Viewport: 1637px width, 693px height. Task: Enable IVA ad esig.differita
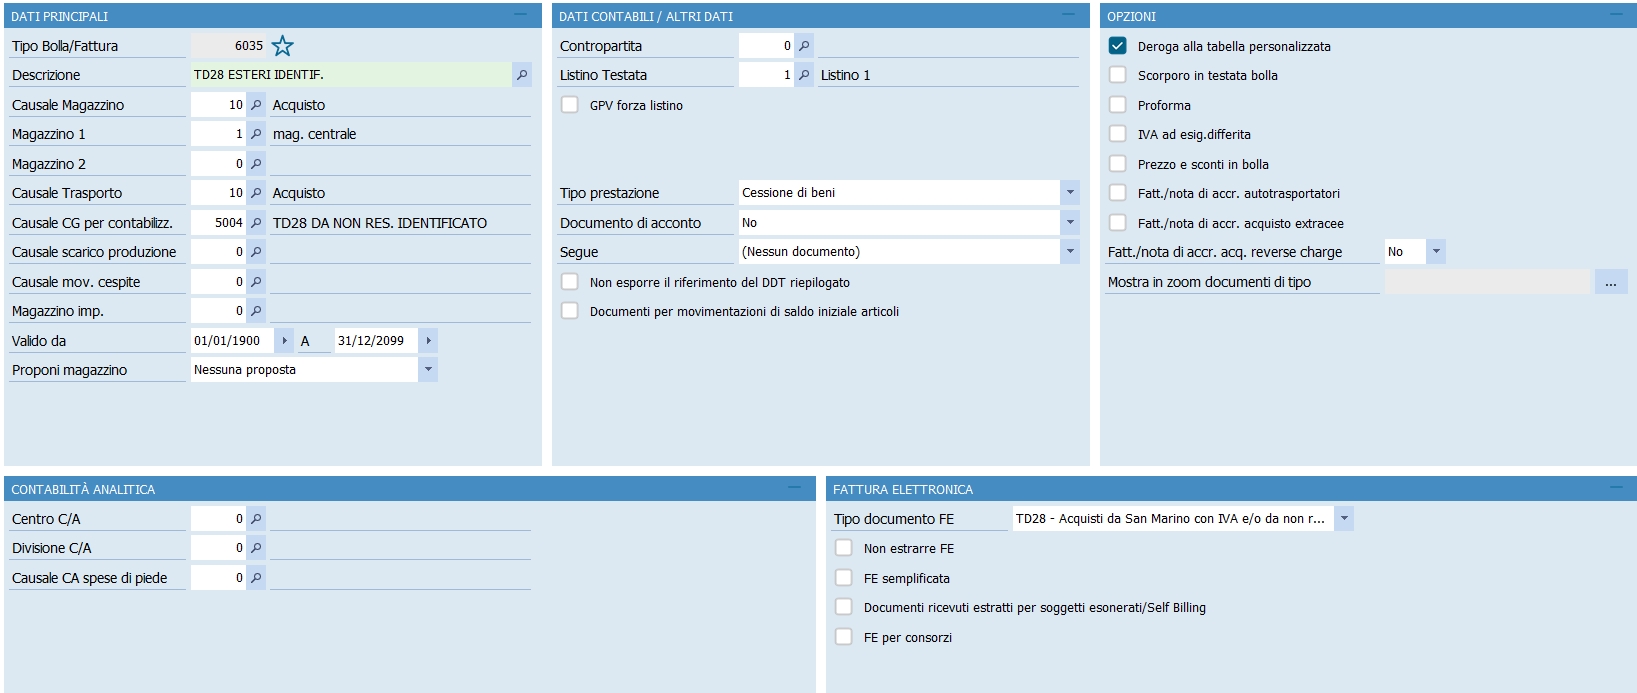tap(1118, 134)
